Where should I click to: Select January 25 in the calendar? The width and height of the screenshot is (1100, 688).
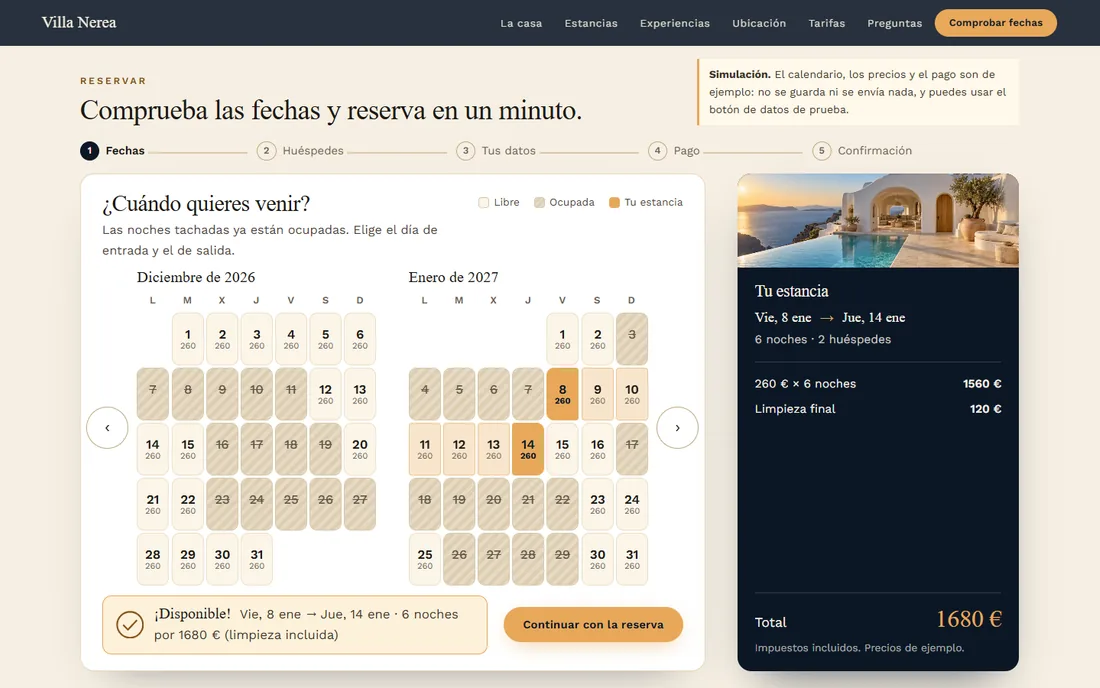pos(424,559)
